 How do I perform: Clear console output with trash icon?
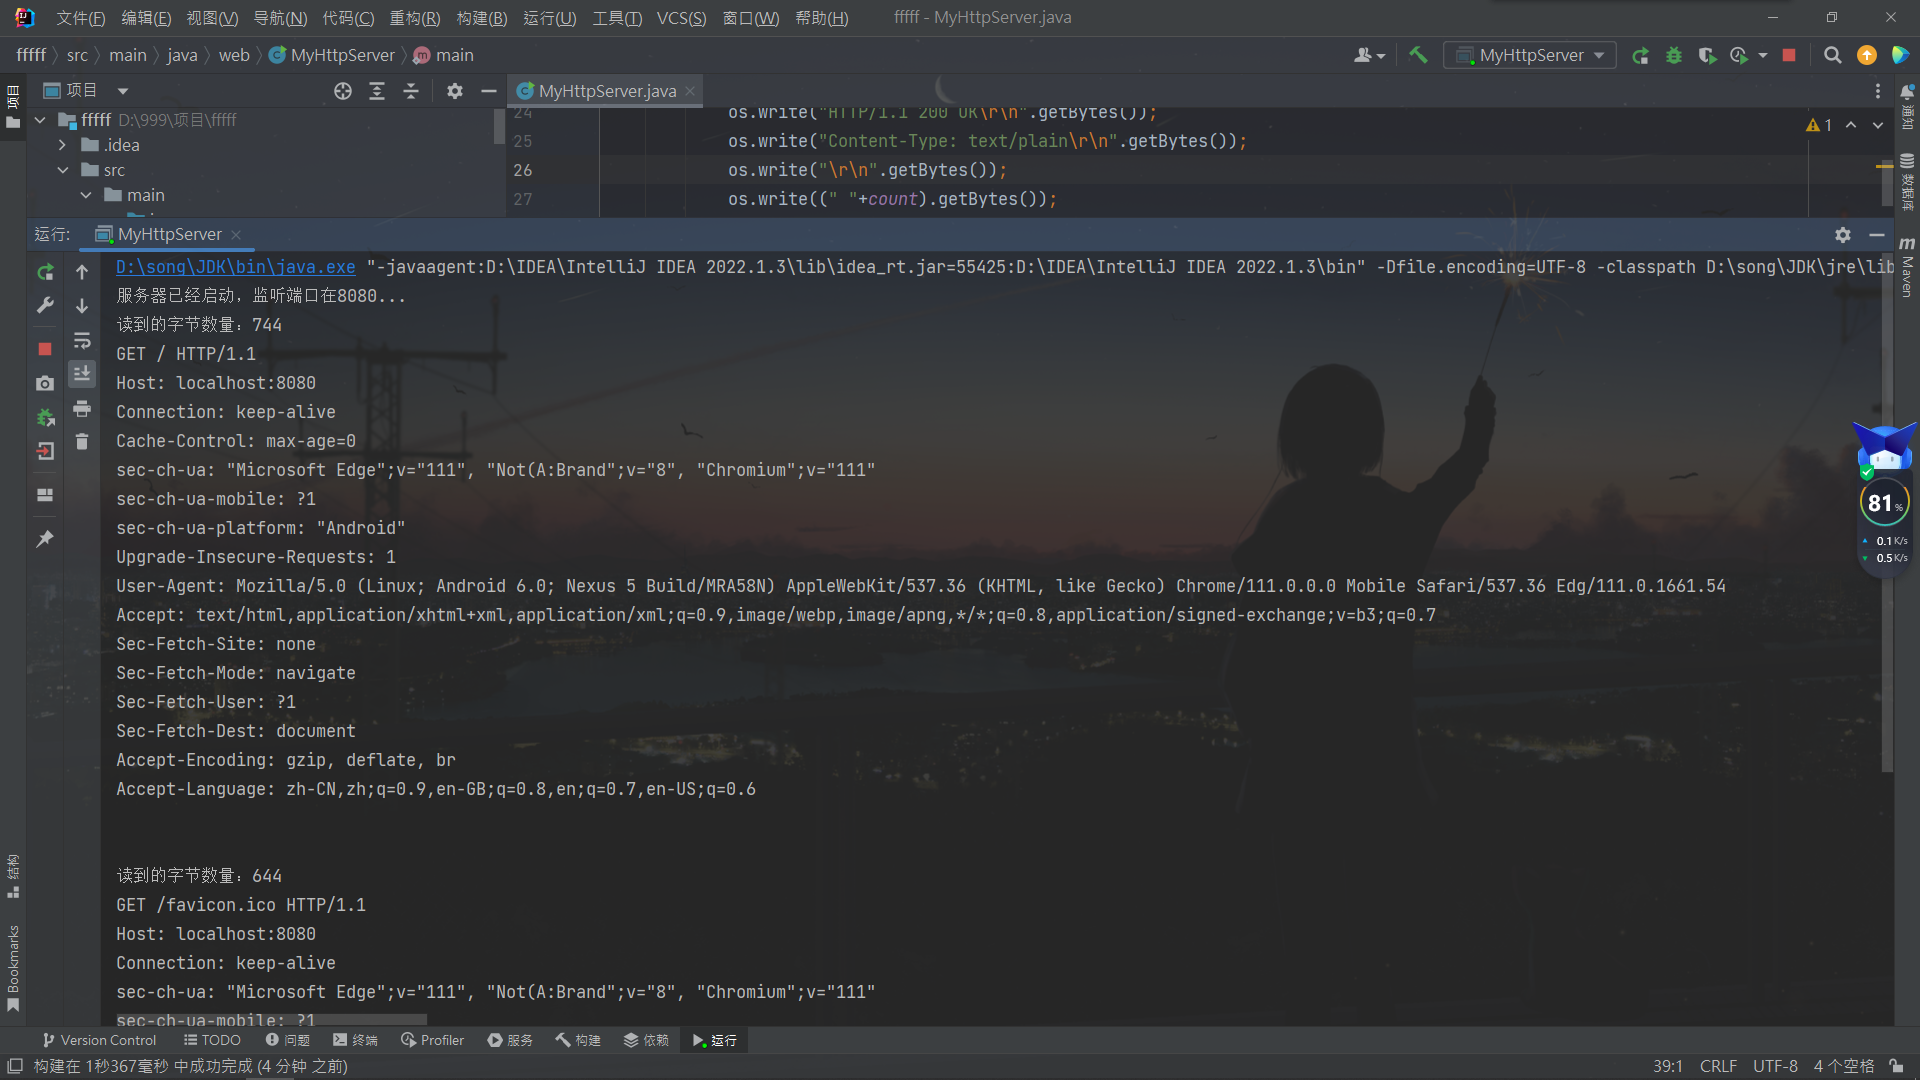click(x=82, y=441)
